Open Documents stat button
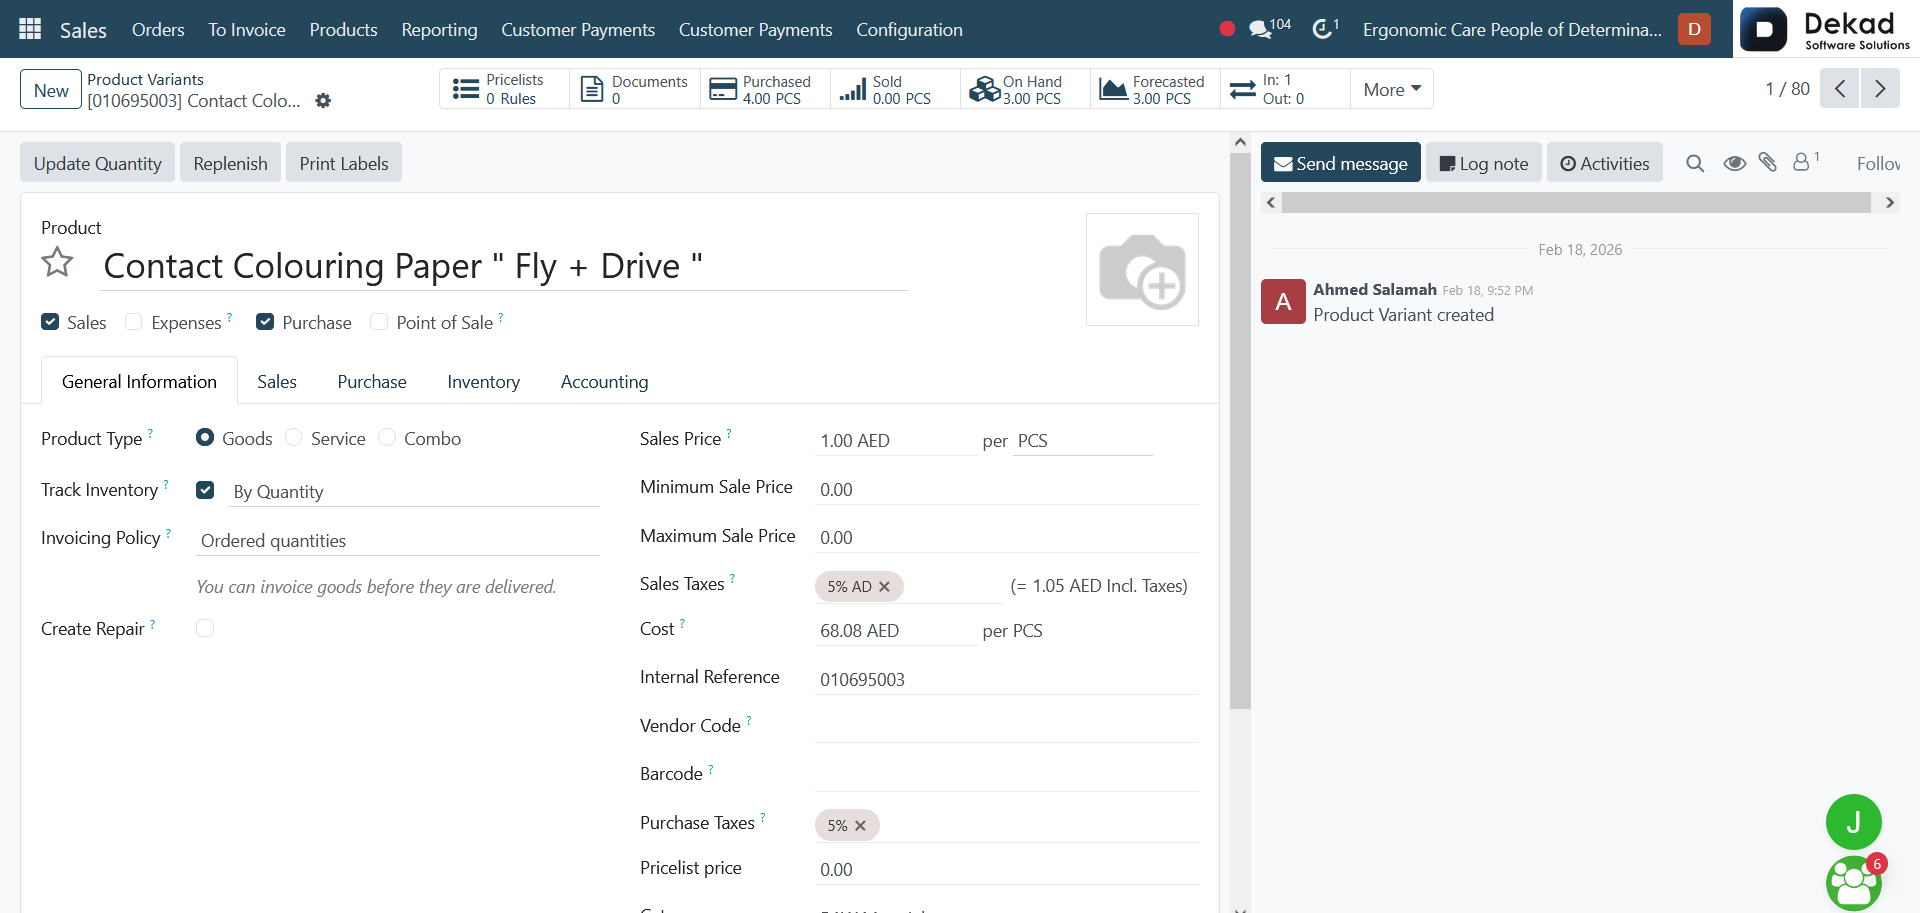This screenshot has height=913, width=1920. tap(635, 89)
